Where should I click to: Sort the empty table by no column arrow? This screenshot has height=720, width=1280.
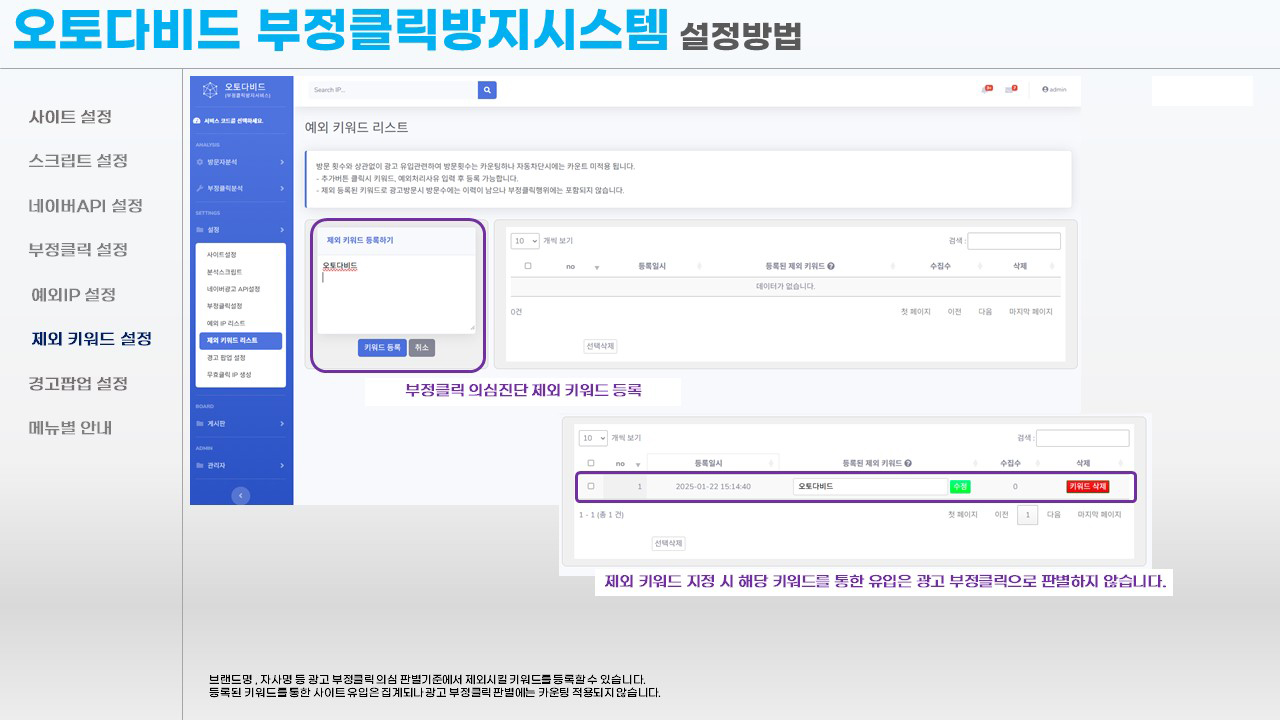click(x=596, y=268)
